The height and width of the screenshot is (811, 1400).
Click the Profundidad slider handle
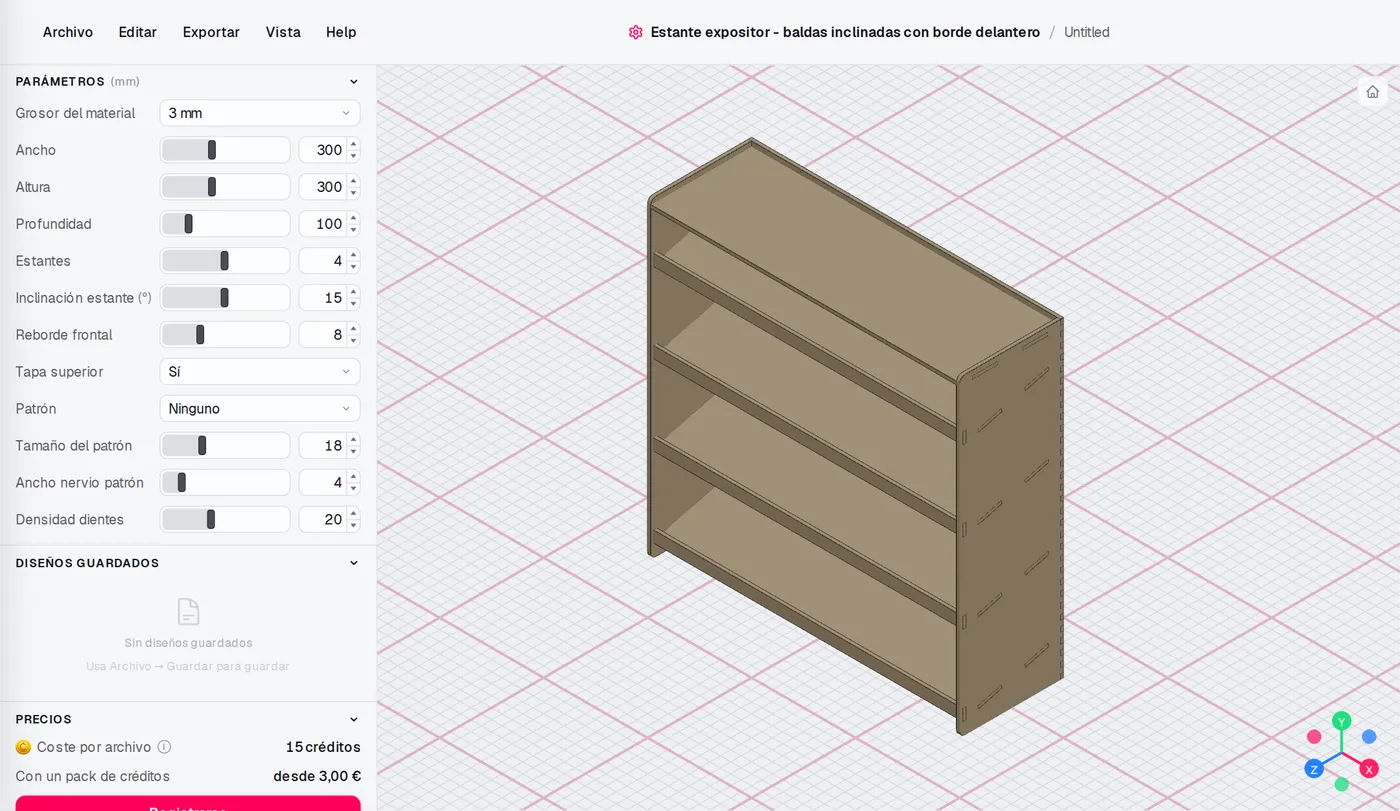(x=188, y=224)
